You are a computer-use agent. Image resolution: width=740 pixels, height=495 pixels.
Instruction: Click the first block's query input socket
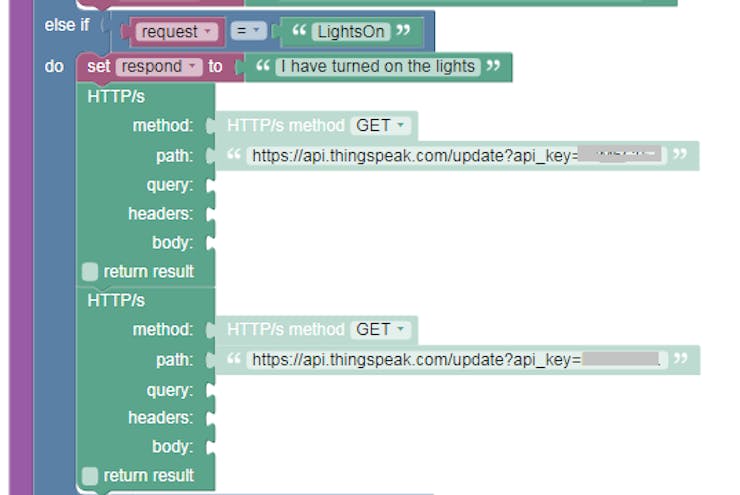tap(211, 185)
